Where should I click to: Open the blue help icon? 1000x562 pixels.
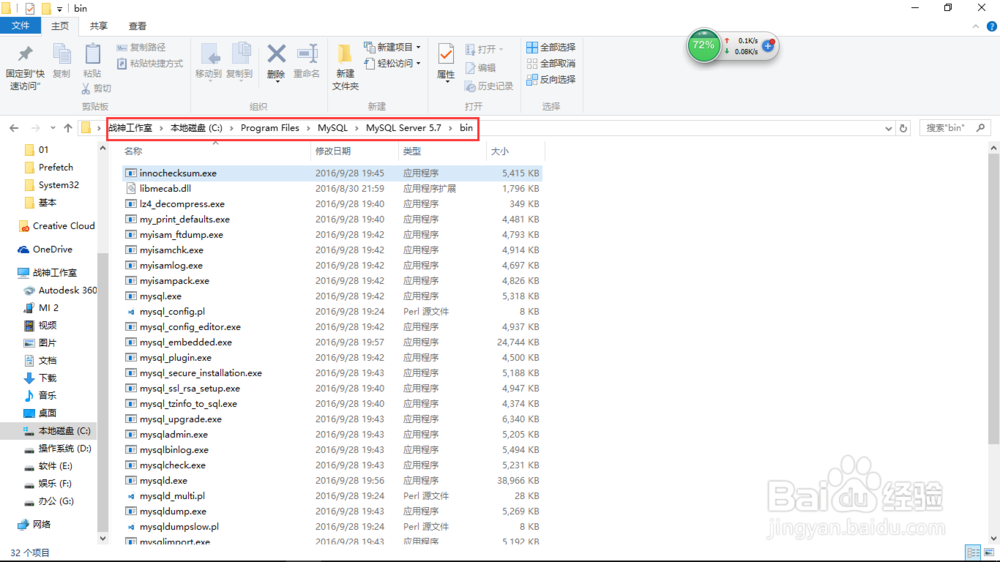pos(992,26)
